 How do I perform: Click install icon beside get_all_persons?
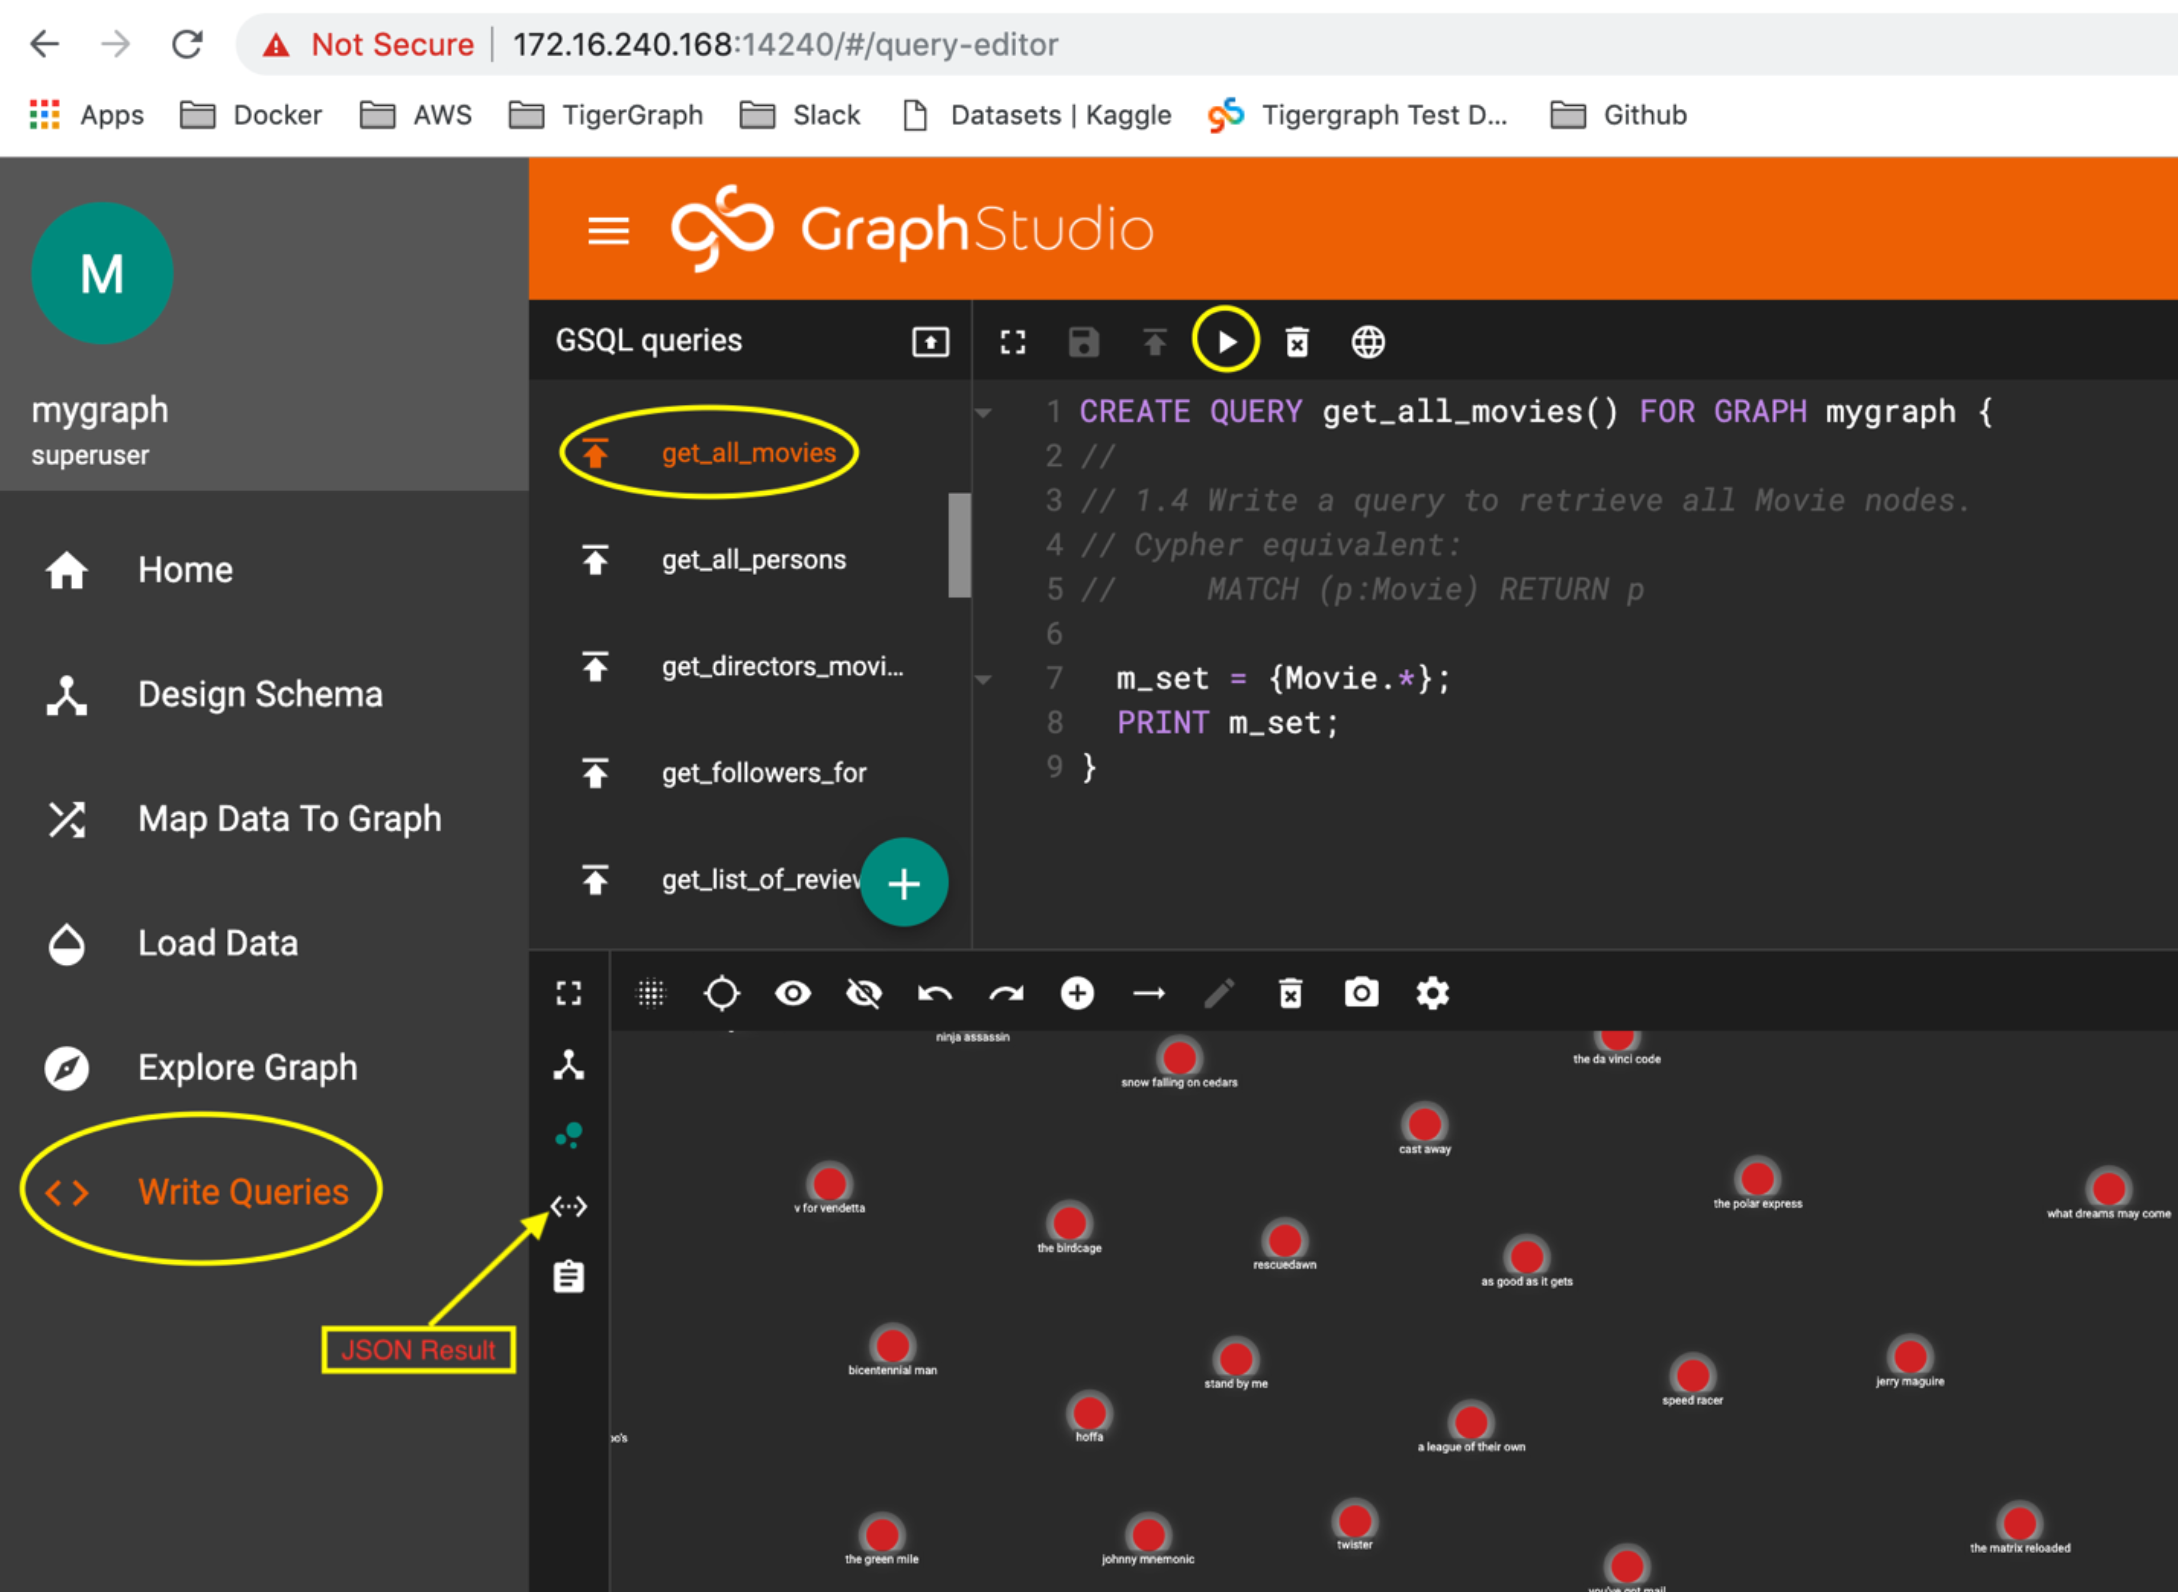(x=595, y=560)
